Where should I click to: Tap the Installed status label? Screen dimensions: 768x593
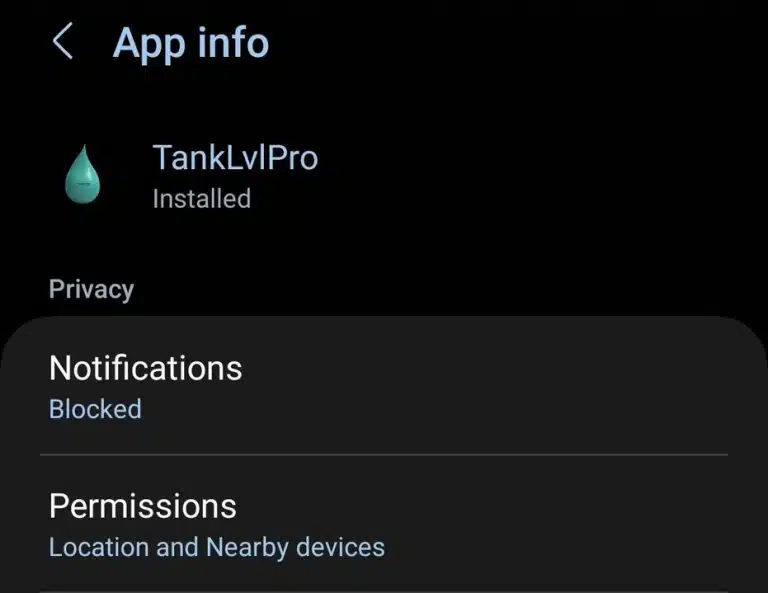[202, 199]
